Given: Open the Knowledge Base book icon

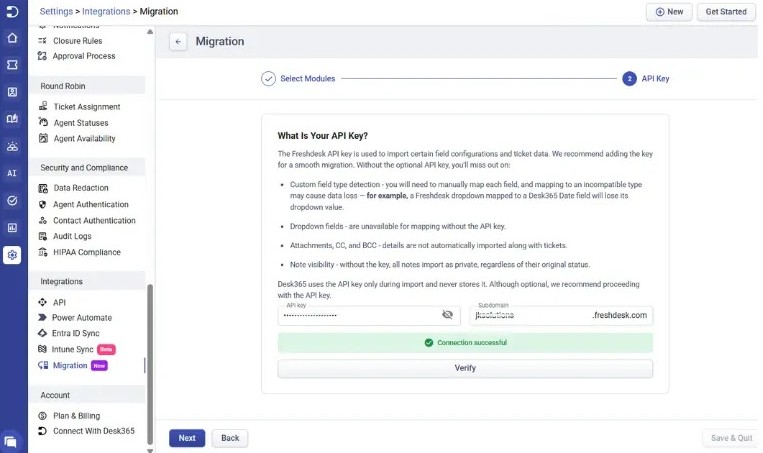Looking at the screenshot, I should click(12, 119).
